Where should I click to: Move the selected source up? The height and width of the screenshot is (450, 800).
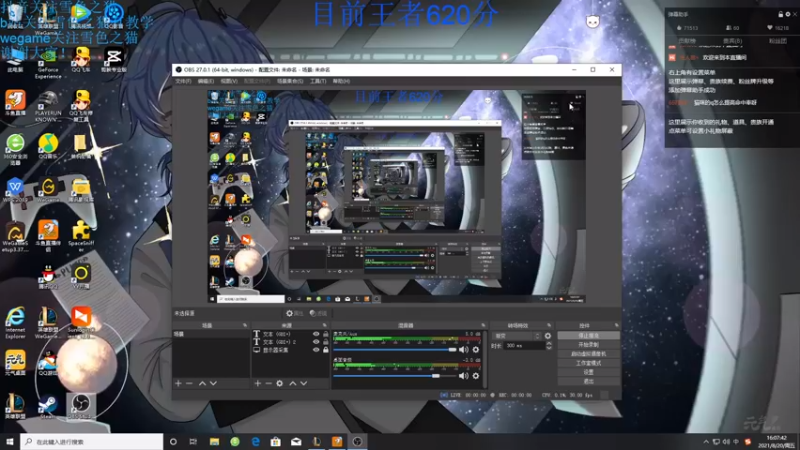293,383
